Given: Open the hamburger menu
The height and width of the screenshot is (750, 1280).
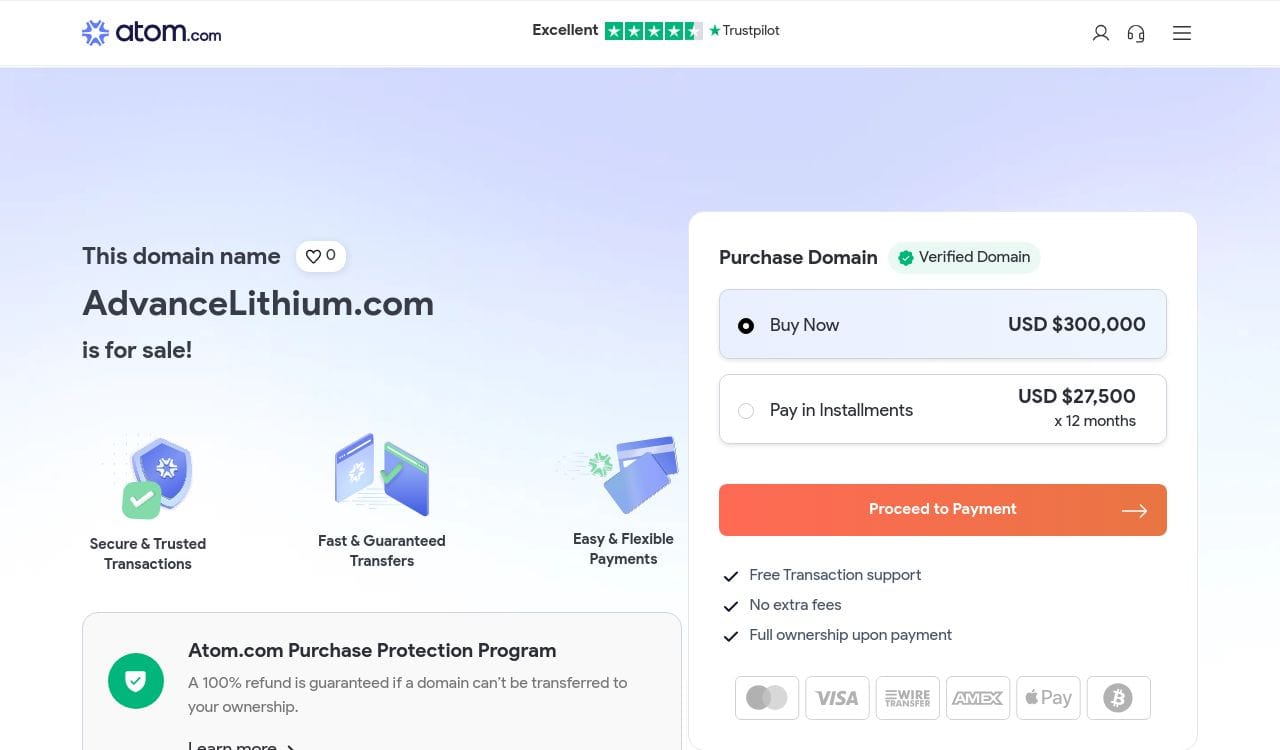Looking at the screenshot, I should (x=1182, y=33).
